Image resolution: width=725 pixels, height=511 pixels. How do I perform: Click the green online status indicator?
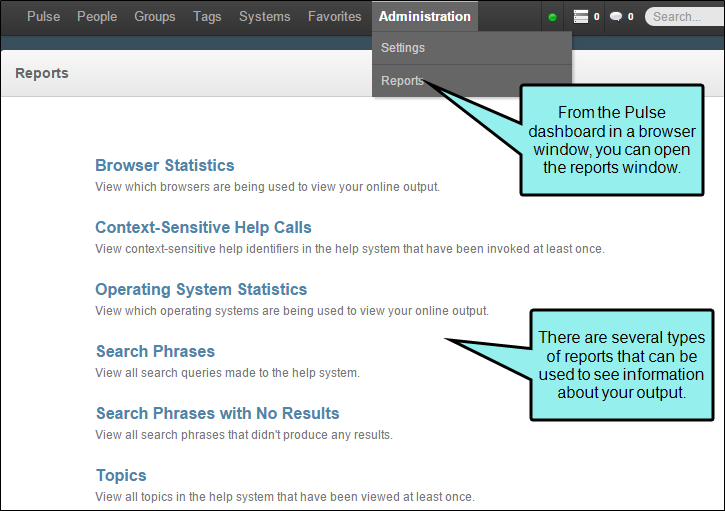click(552, 18)
